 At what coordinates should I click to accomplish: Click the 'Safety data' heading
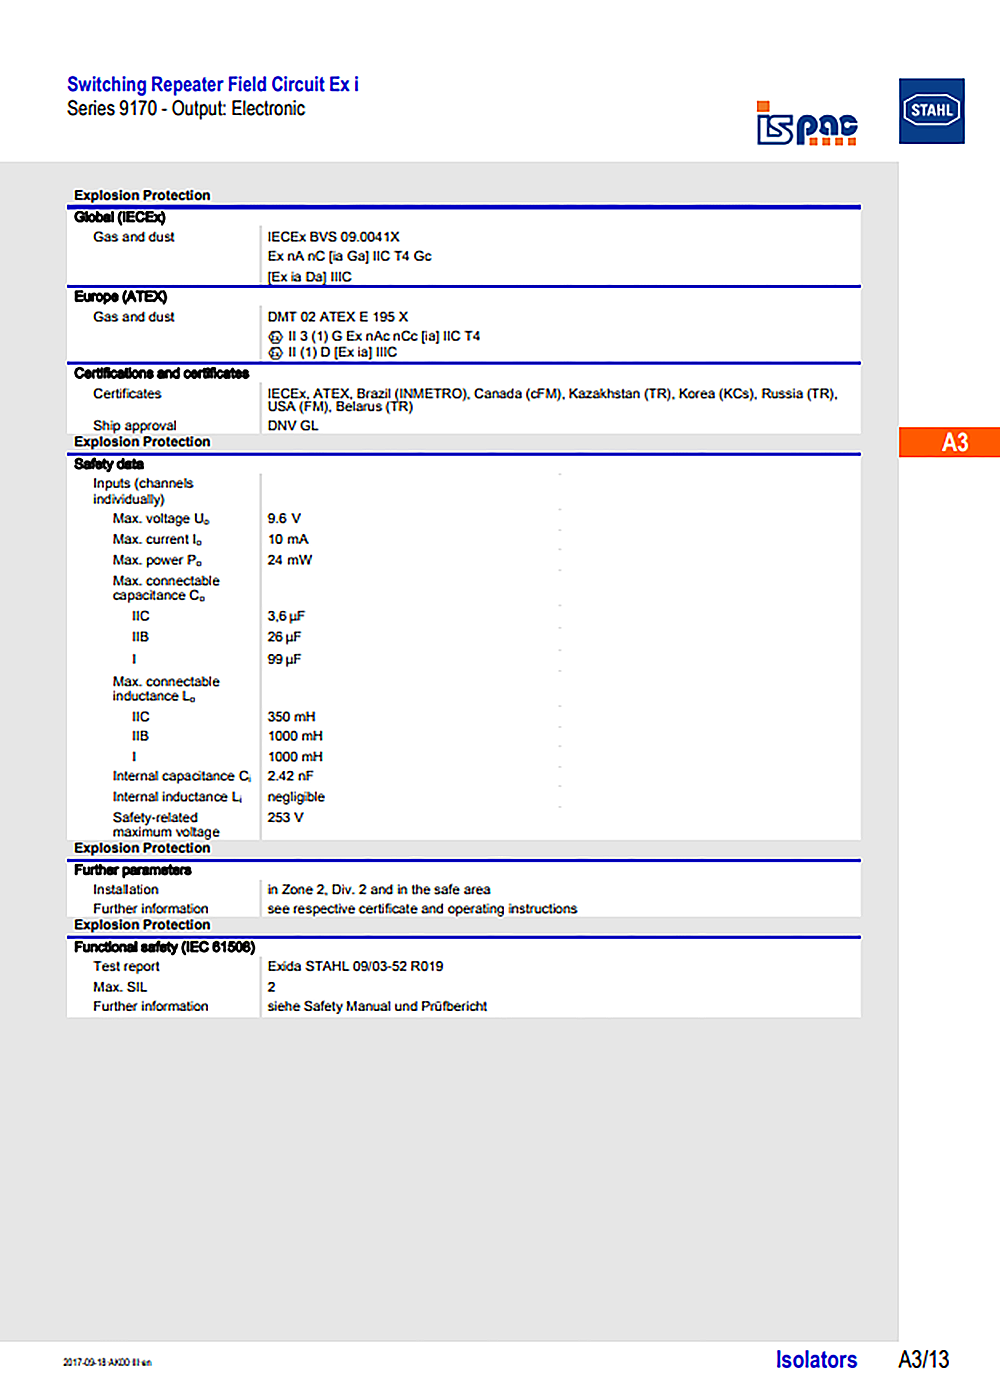(x=108, y=464)
